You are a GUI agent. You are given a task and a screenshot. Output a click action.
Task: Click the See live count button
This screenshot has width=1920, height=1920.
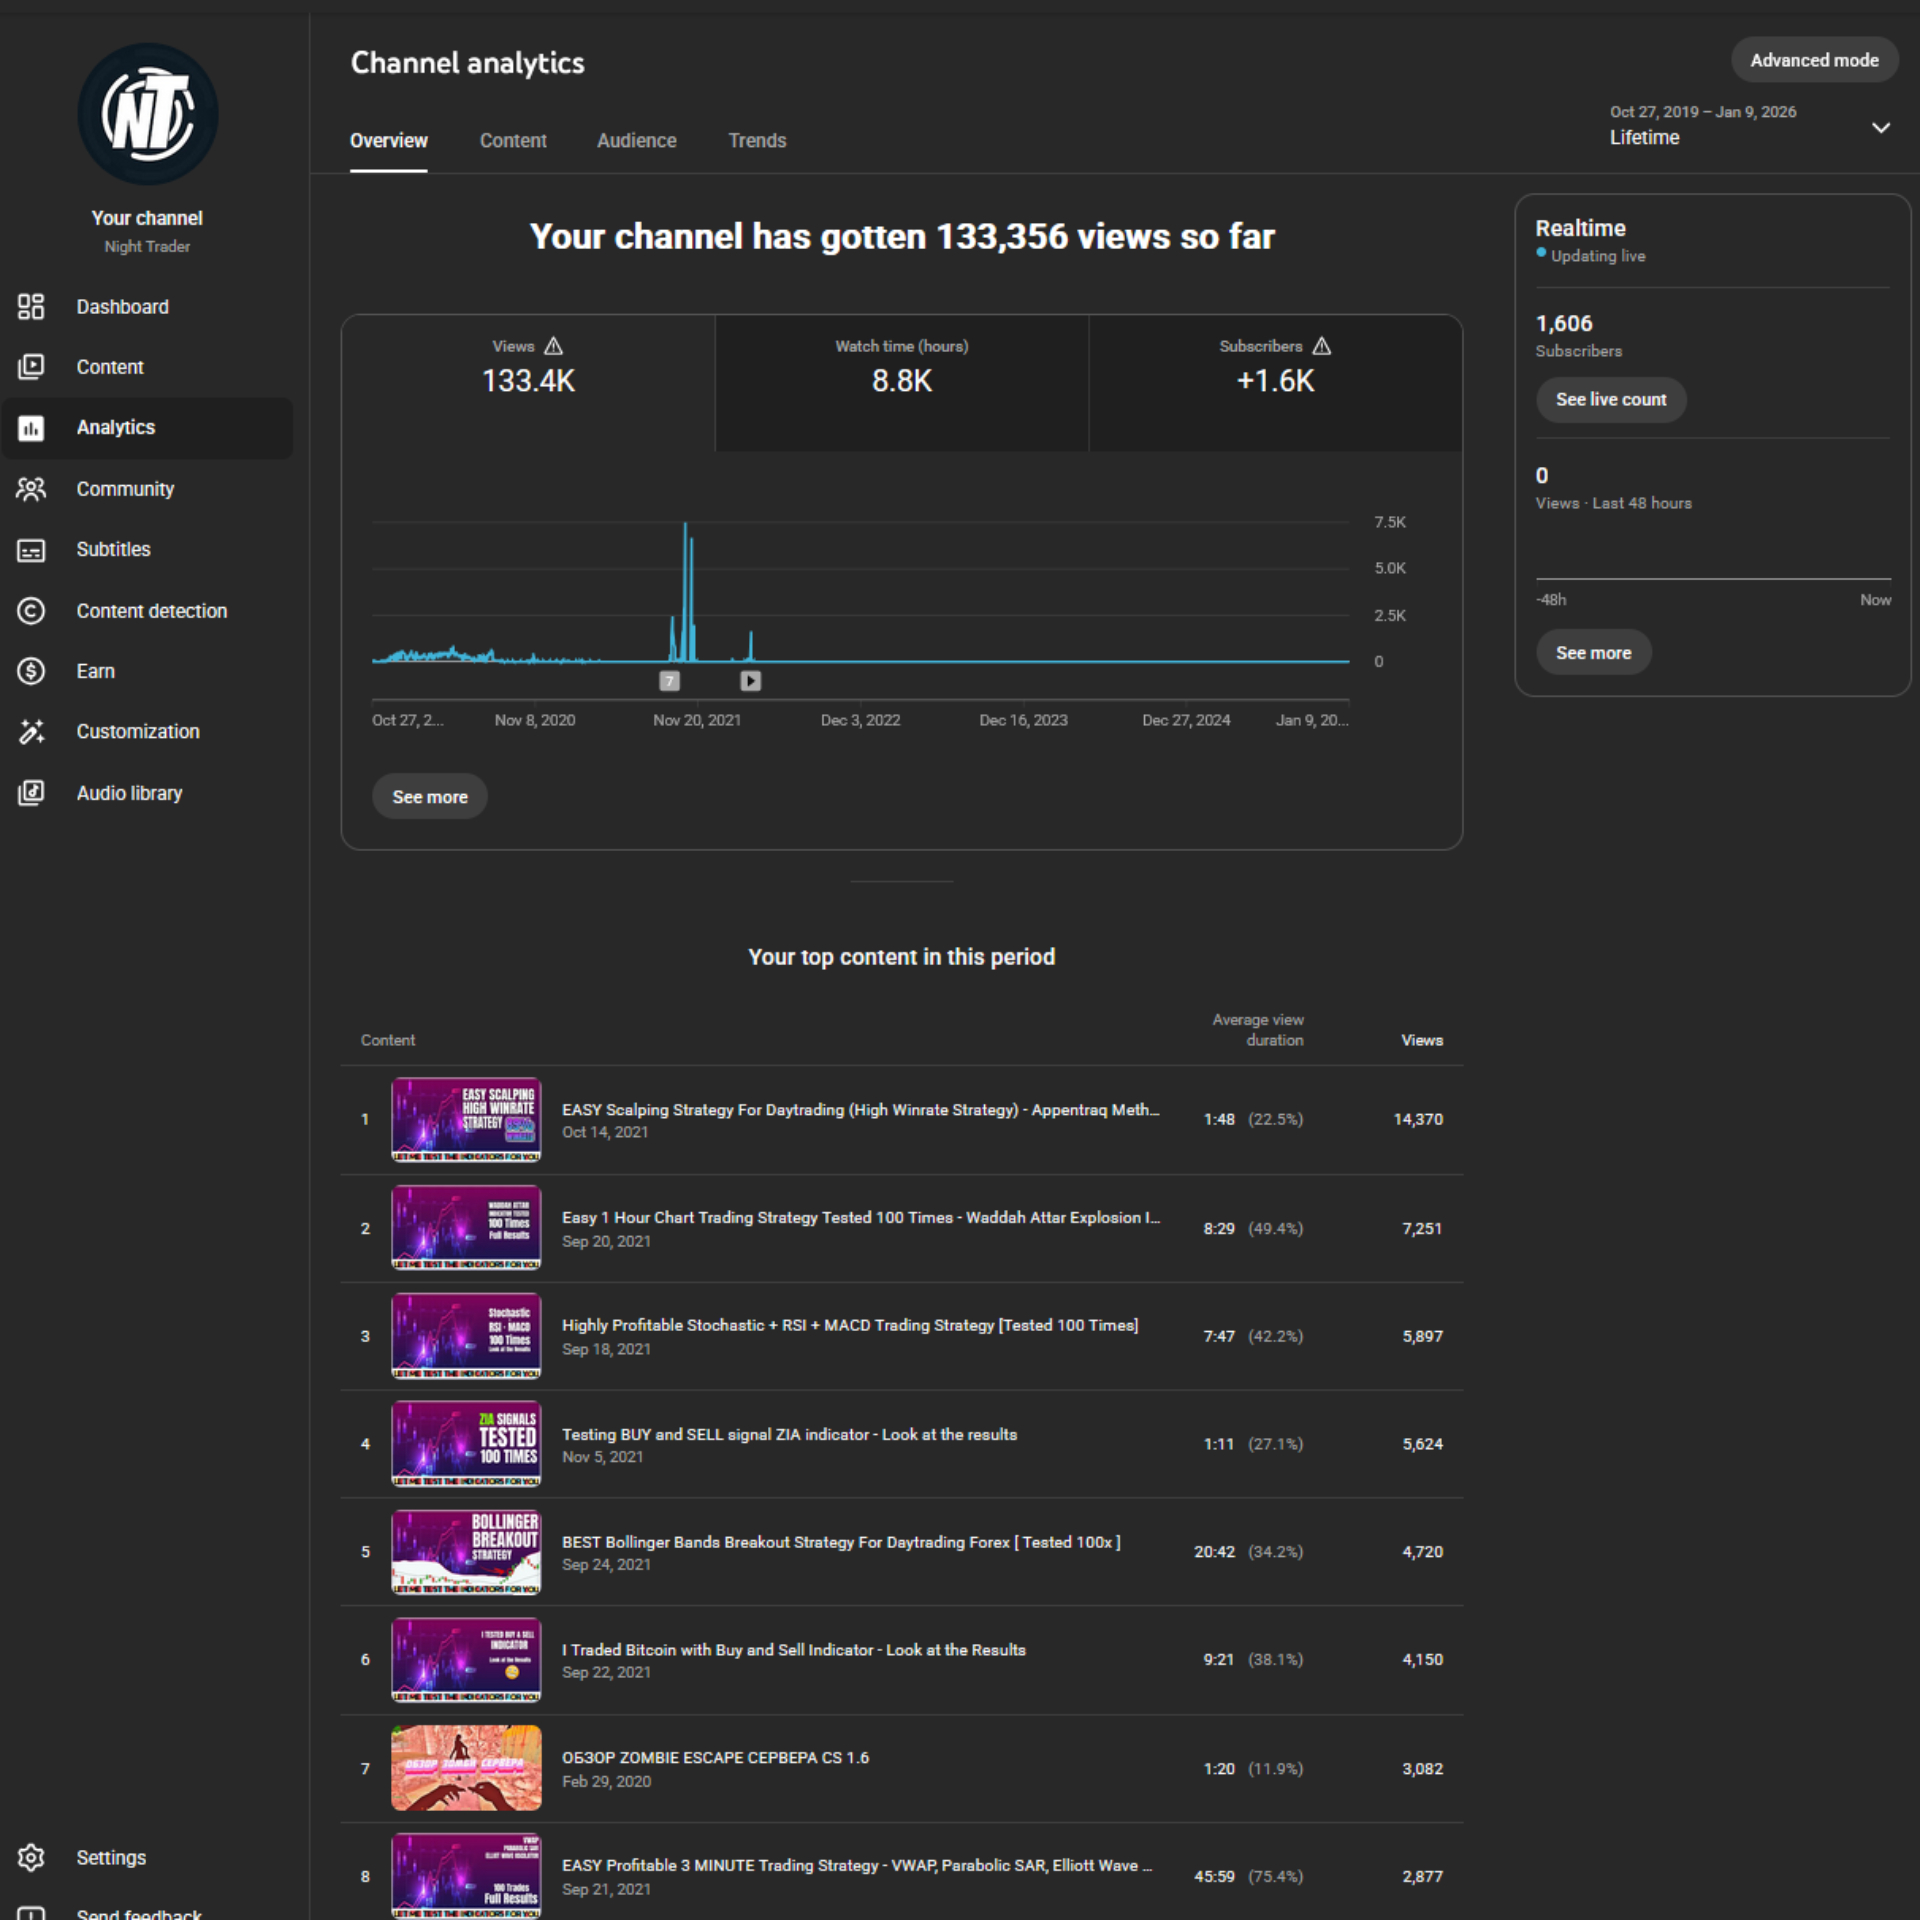(x=1610, y=400)
